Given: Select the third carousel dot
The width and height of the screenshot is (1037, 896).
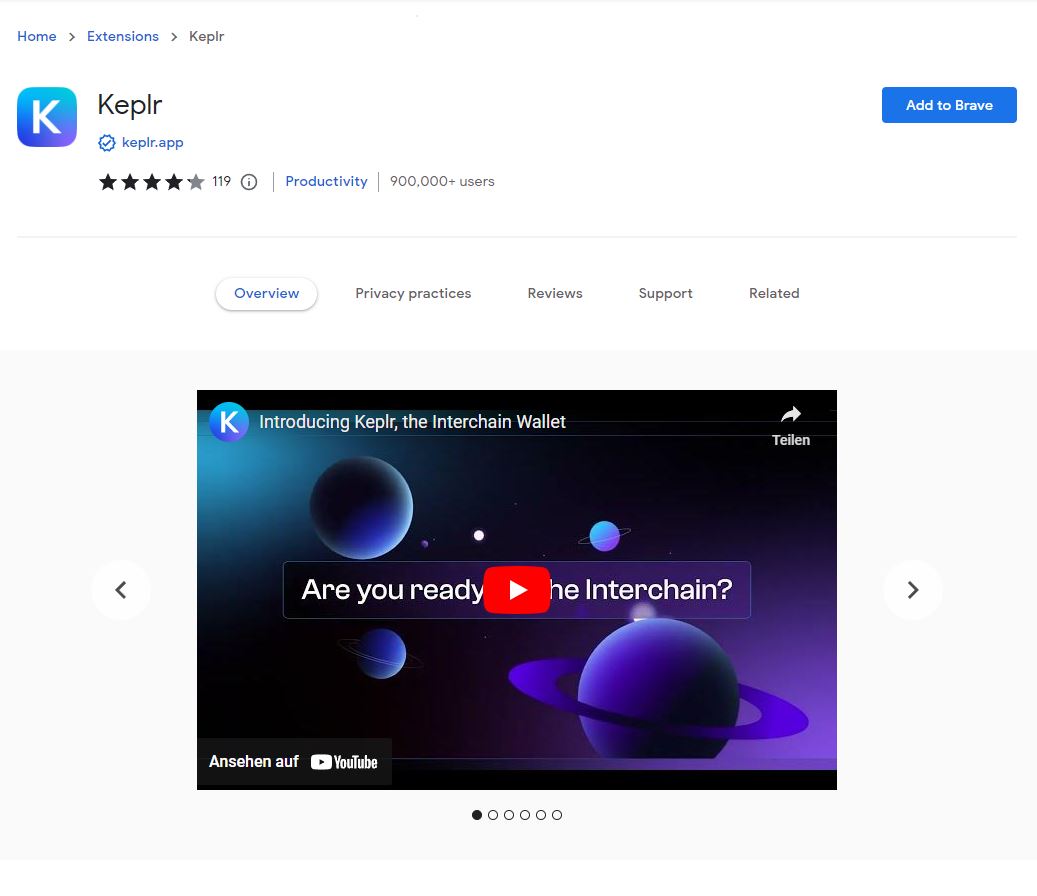Looking at the screenshot, I should (x=509, y=815).
